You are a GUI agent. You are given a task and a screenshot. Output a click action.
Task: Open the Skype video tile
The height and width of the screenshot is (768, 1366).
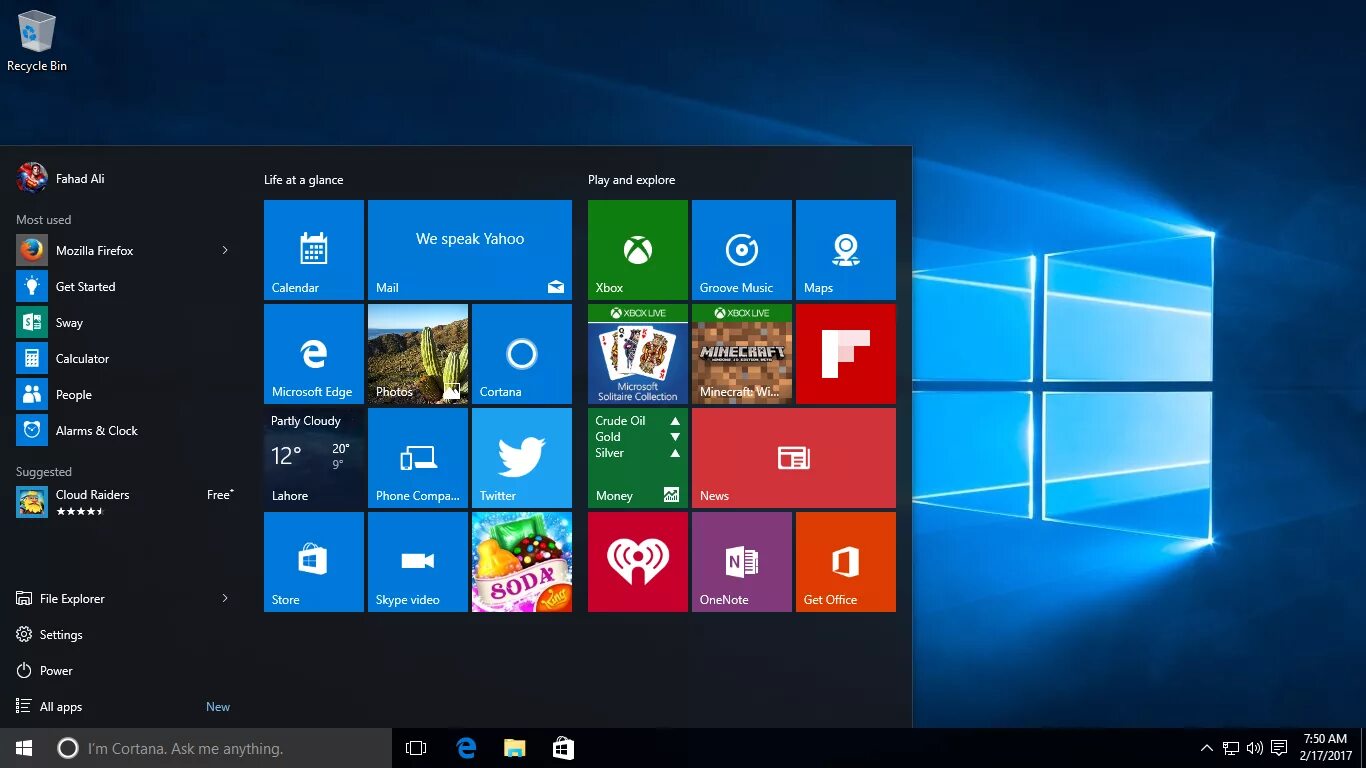pos(418,562)
